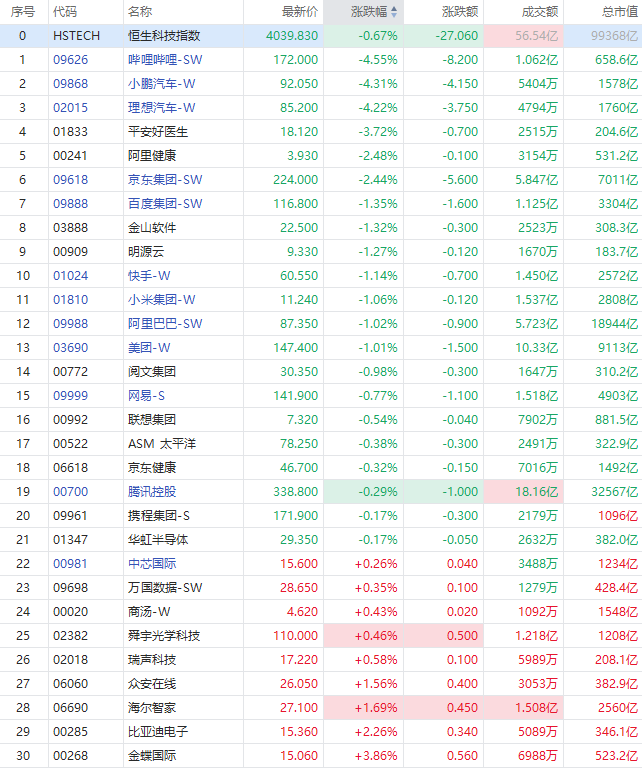This screenshot has height=769, width=642.
Task: Select 比亚迪电子 row name
Action: tap(158, 733)
